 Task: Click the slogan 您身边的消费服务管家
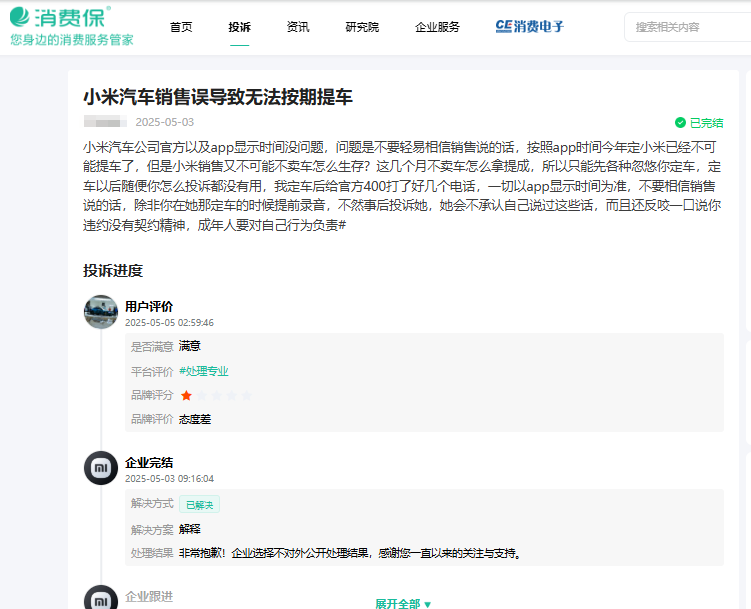coord(72,40)
